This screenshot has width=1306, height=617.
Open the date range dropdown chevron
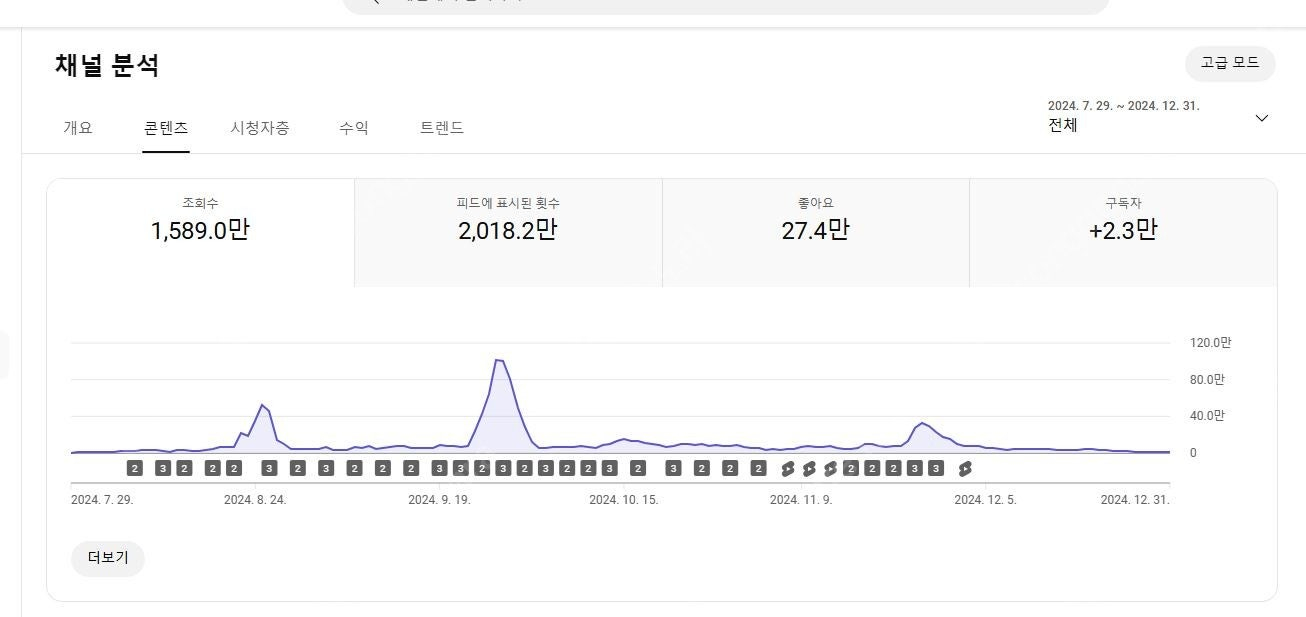point(1262,117)
